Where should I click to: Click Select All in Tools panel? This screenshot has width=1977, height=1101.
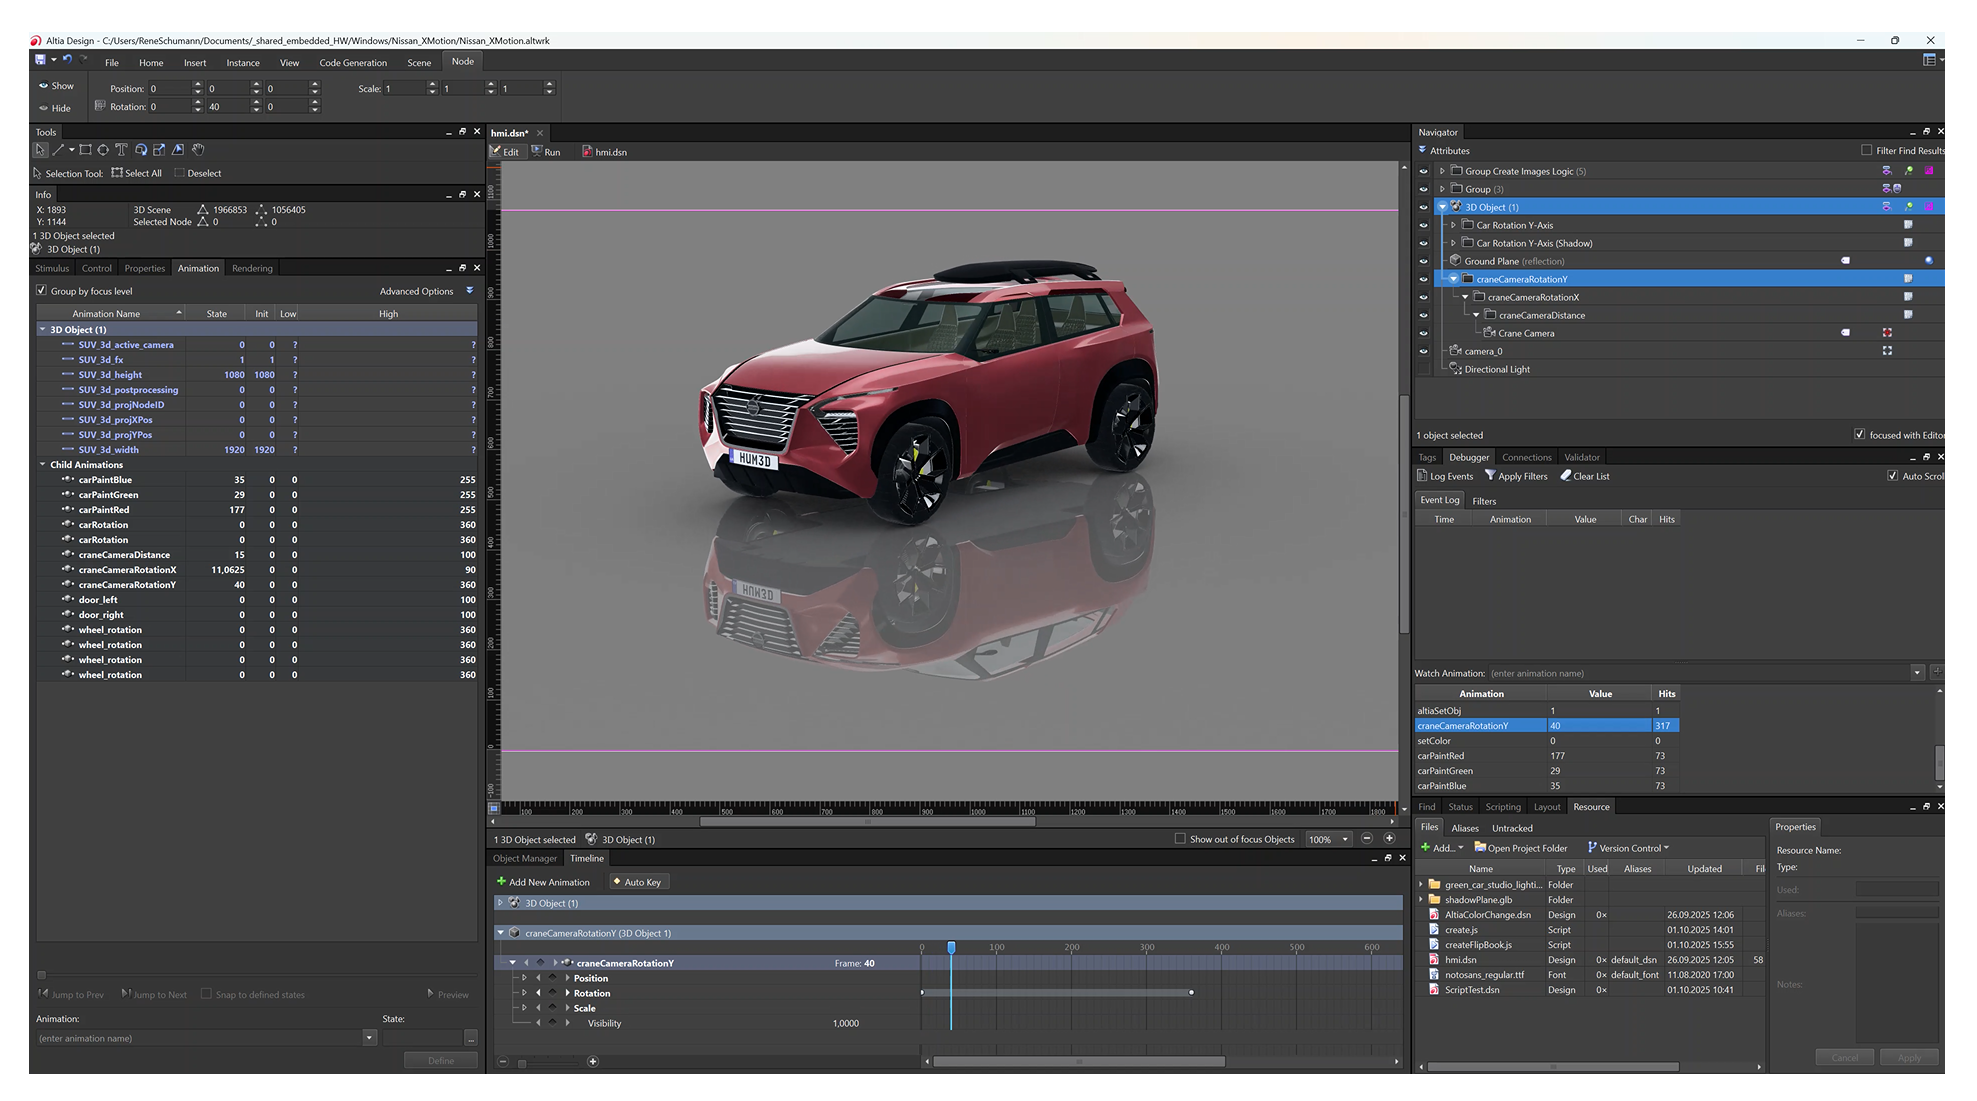pyautogui.click(x=137, y=173)
